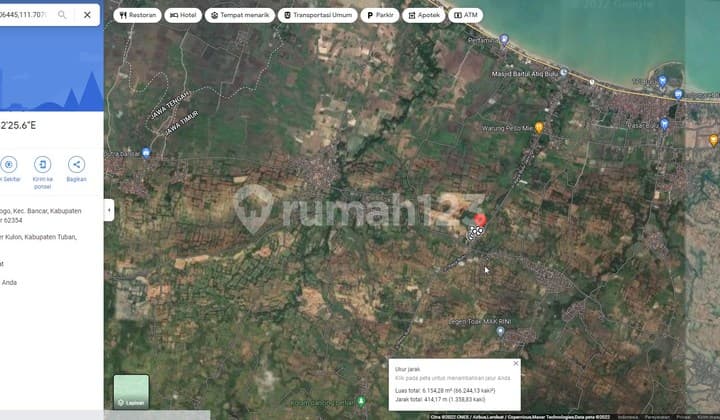Open the Legen Toak MAK RINI marker
The width and height of the screenshot is (720, 420).
coord(501,331)
